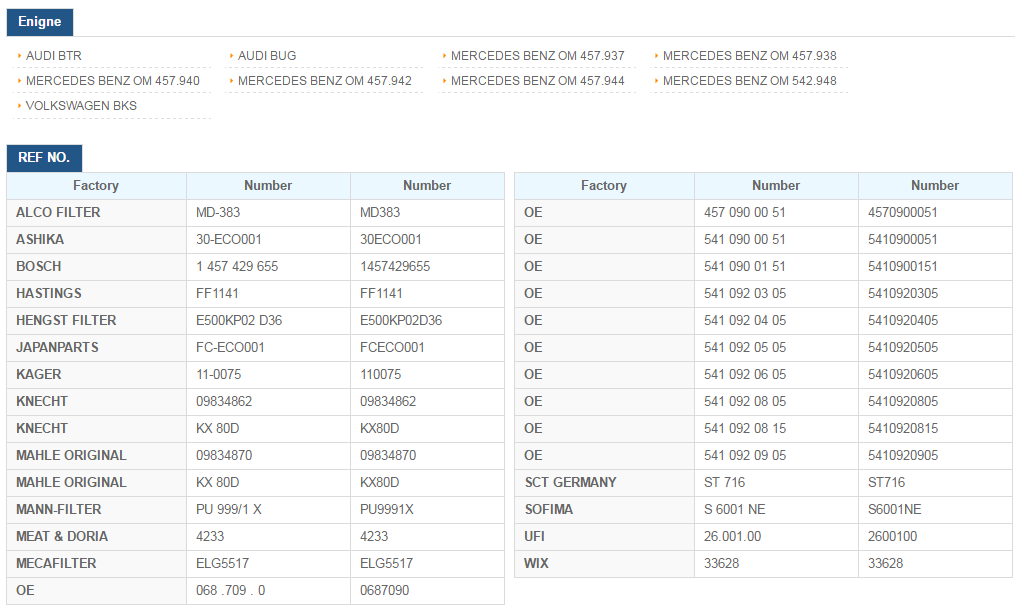Screen dimensions: 1024x616
Task: Select number 1457429655
Action: pyautogui.click(x=394, y=267)
